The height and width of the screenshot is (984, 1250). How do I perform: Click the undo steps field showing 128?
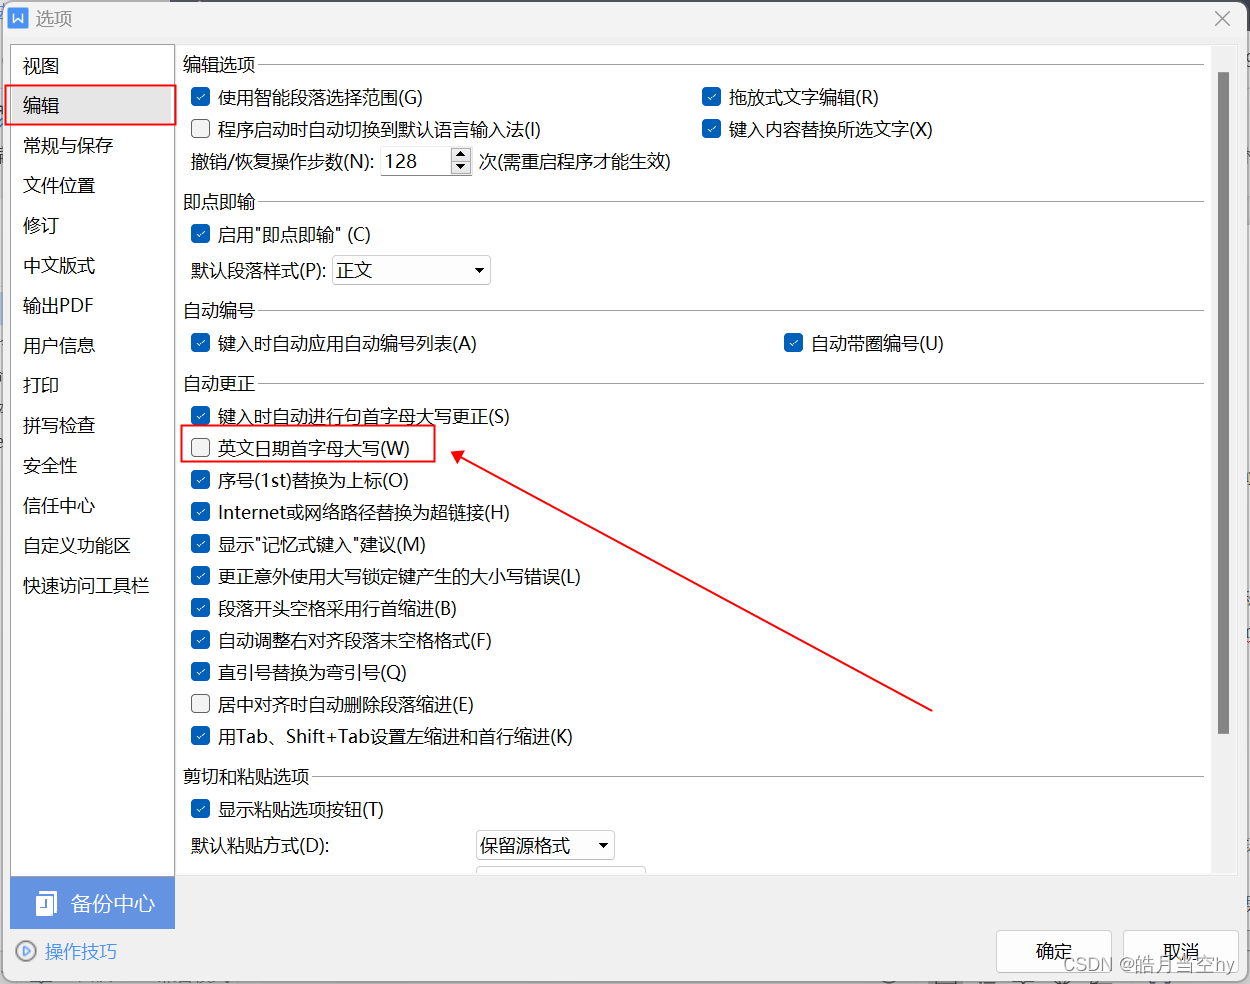point(416,161)
